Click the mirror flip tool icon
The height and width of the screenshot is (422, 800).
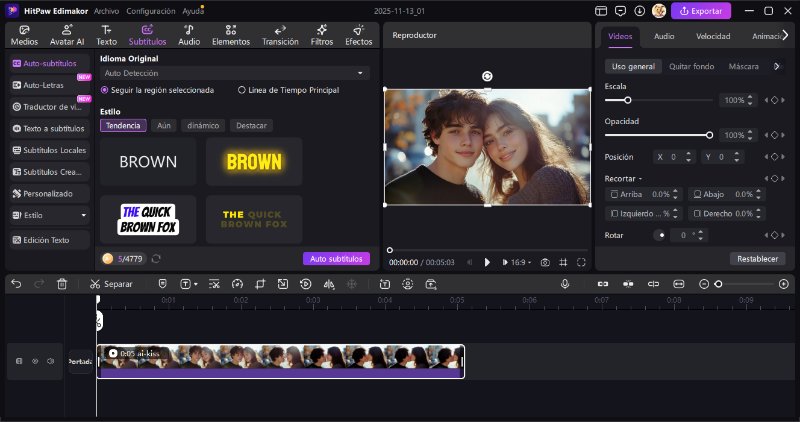pos(329,284)
